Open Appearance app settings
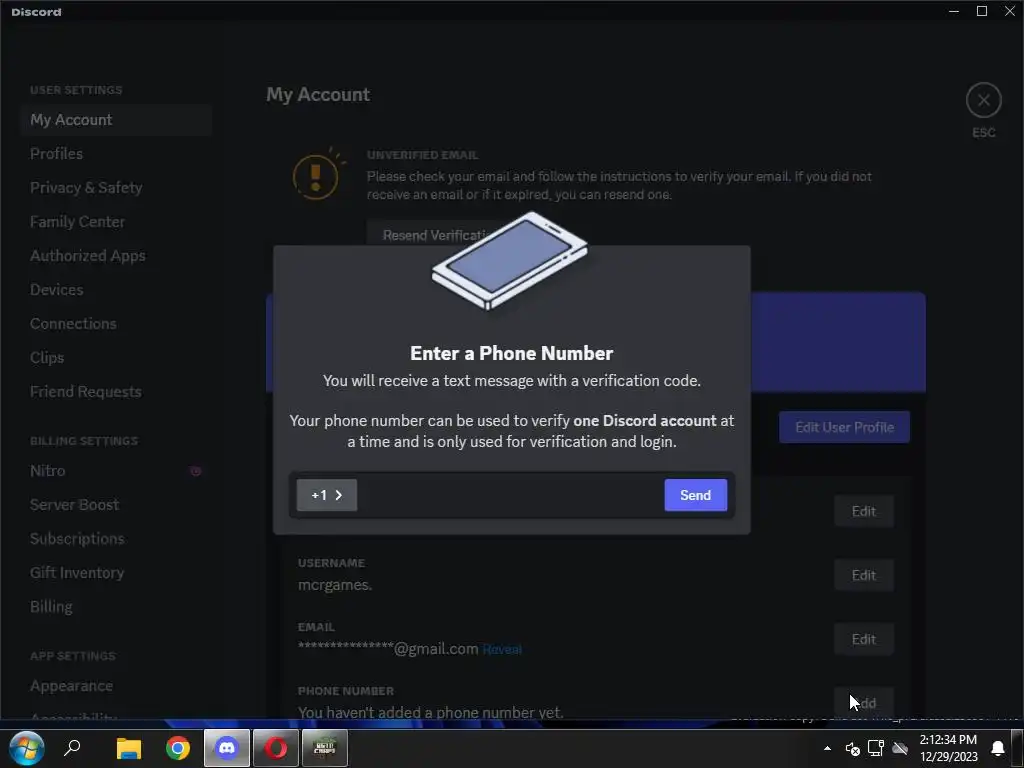This screenshot has width=1024, height=768. click(116, 686)
